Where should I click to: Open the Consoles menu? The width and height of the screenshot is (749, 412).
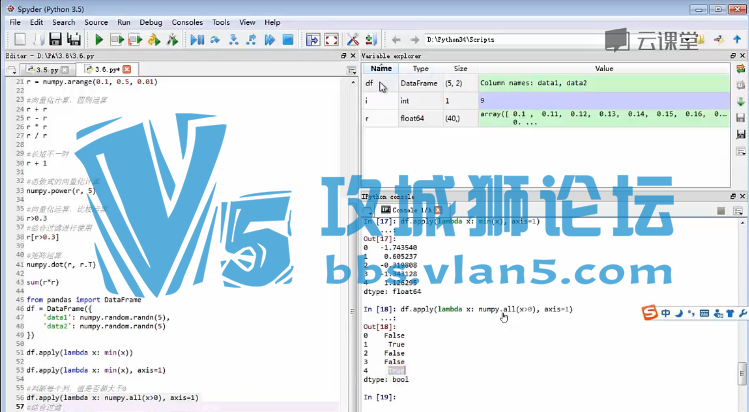pos(187,22)
